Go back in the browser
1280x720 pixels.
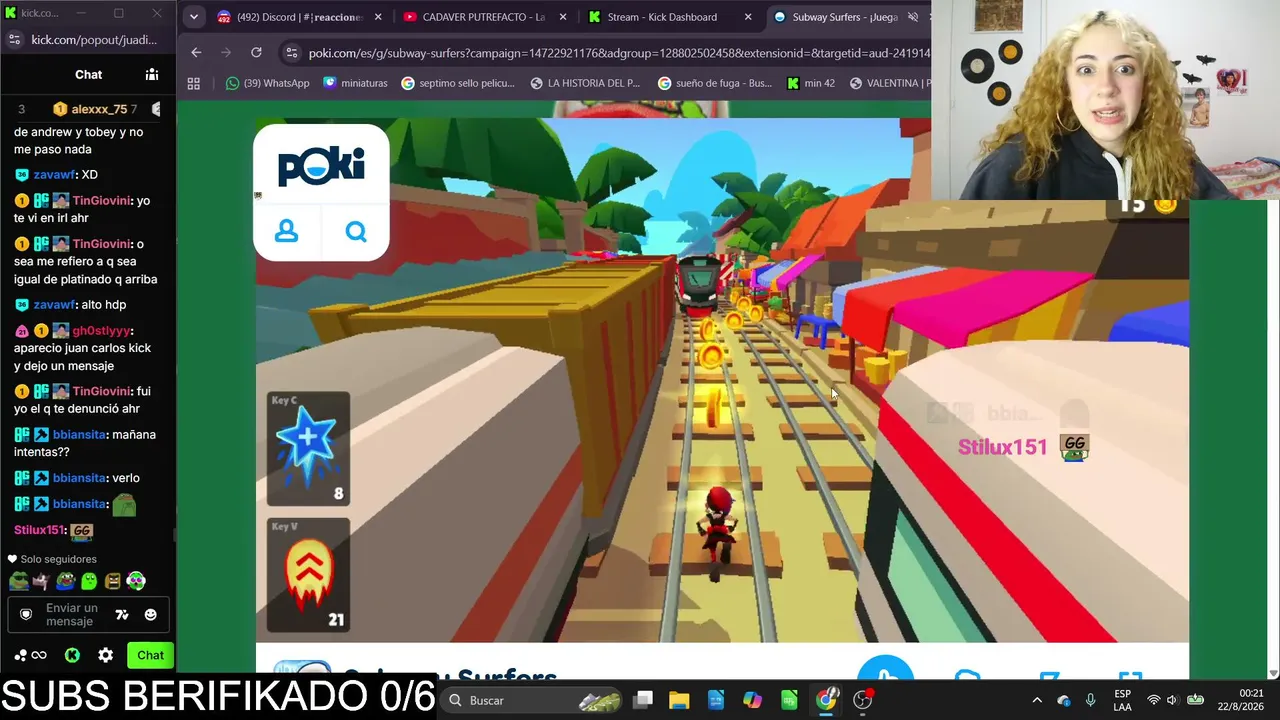pyautogui.click(x=196, y=53)
